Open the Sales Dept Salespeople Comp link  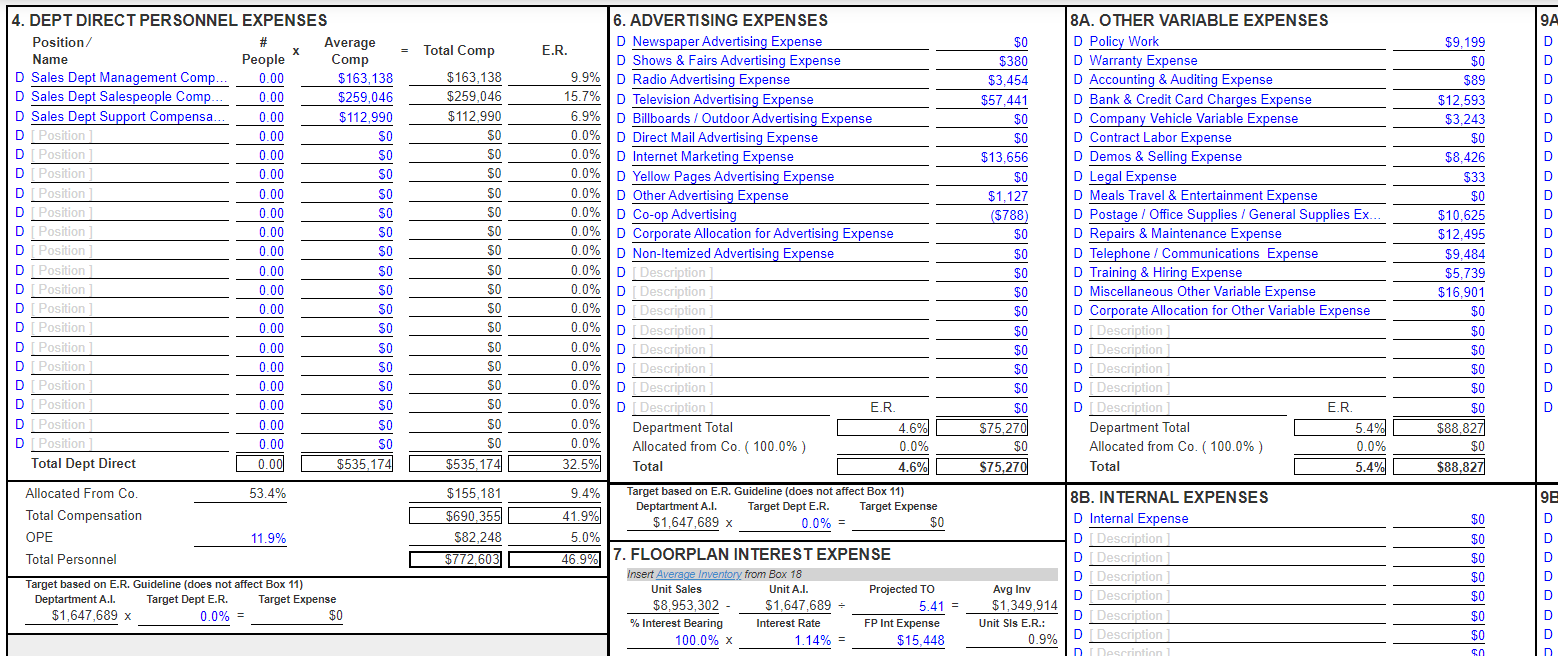[129, 97]
